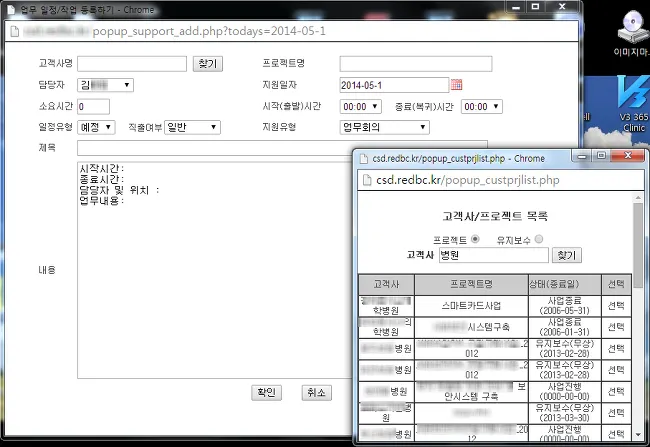Click 찾기 button next to 고객사명 field
Screen dimensions: 650x447
[206, 64]
